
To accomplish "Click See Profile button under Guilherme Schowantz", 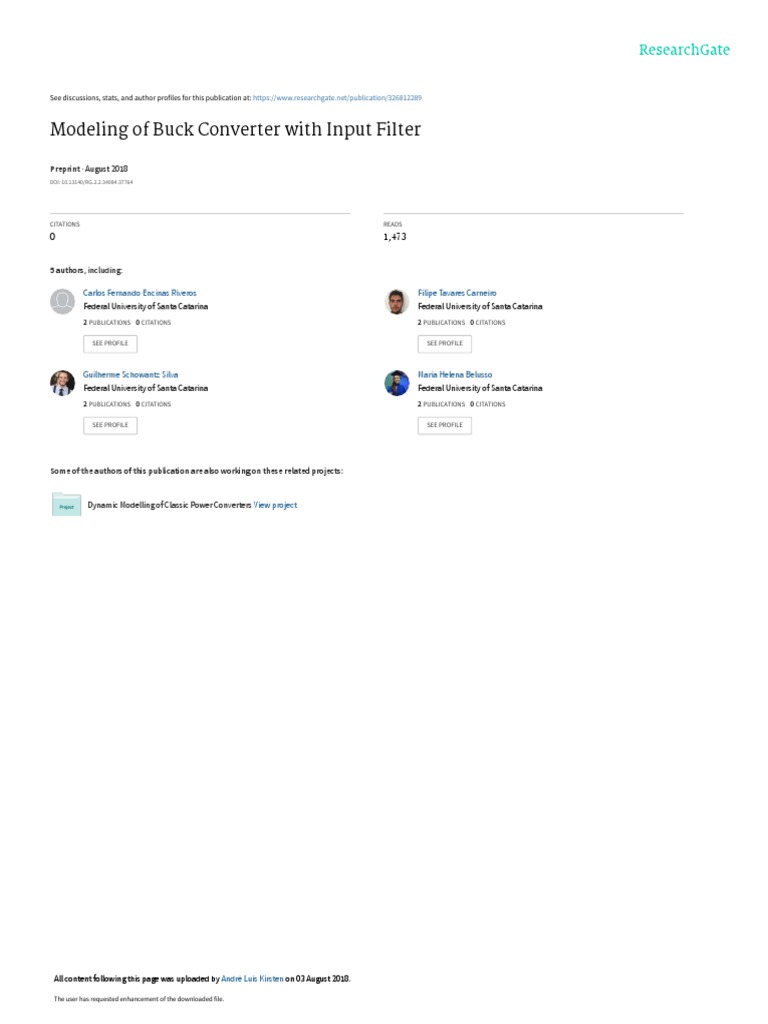I will (x=110, y=425).
